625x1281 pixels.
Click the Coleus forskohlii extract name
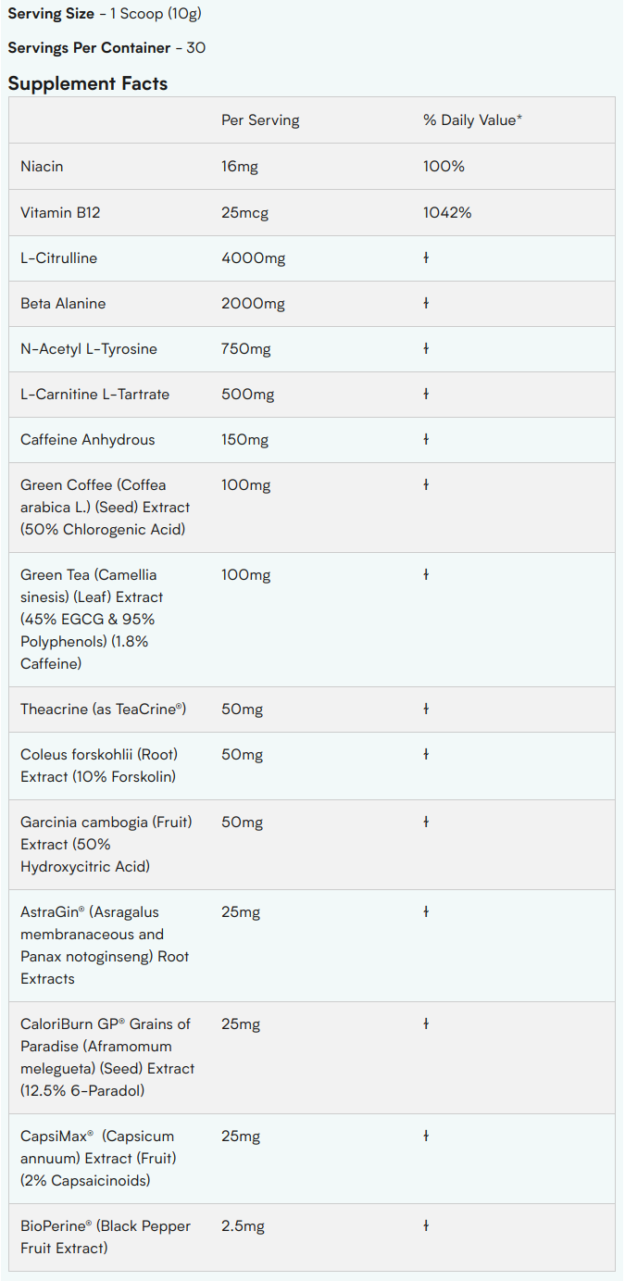(x=99, y=765)
